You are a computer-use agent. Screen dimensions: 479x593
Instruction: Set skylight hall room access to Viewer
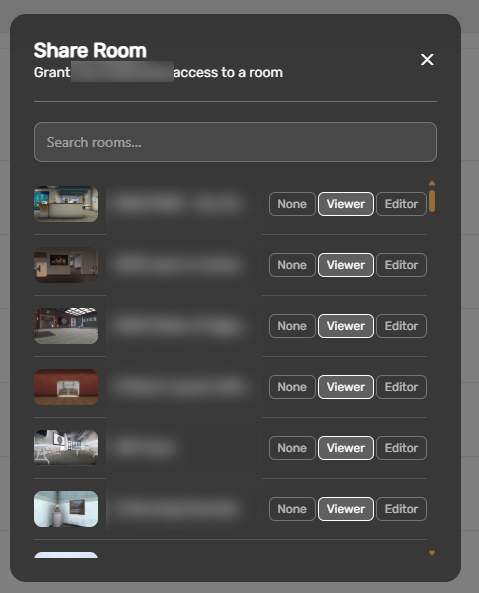click(x=346, y=326)
